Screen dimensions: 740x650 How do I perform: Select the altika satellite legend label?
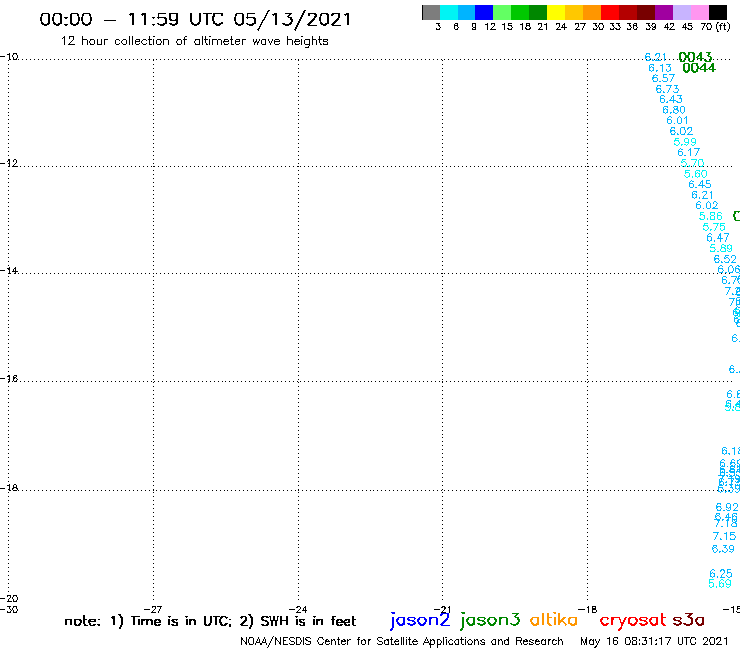pos(554,620)
